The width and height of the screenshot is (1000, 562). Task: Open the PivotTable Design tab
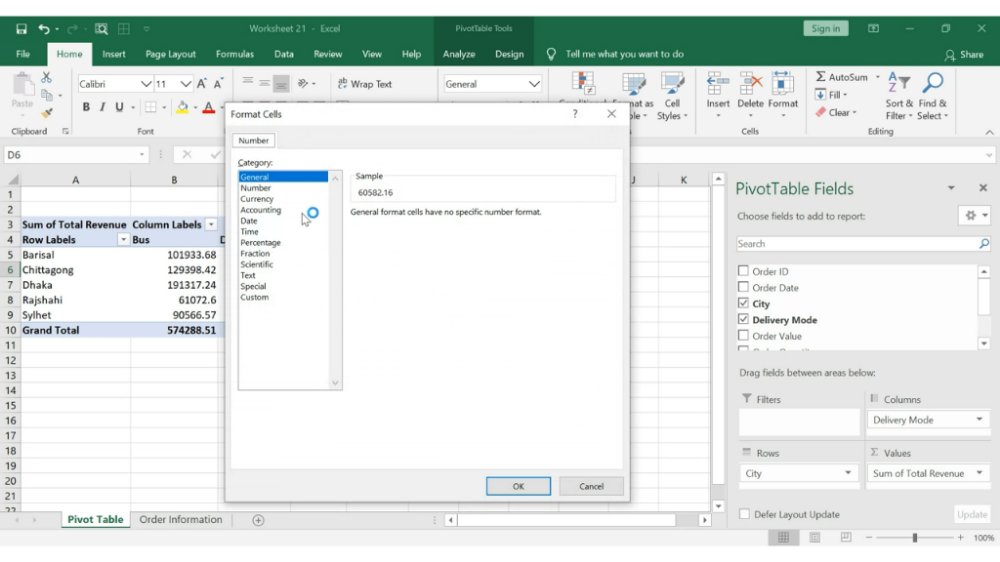pos(510,54)
